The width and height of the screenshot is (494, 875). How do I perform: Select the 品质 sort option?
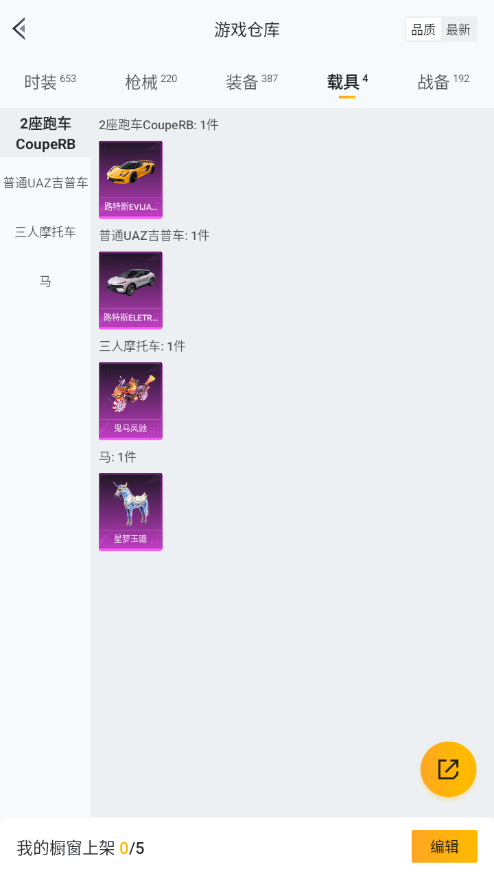423,30
